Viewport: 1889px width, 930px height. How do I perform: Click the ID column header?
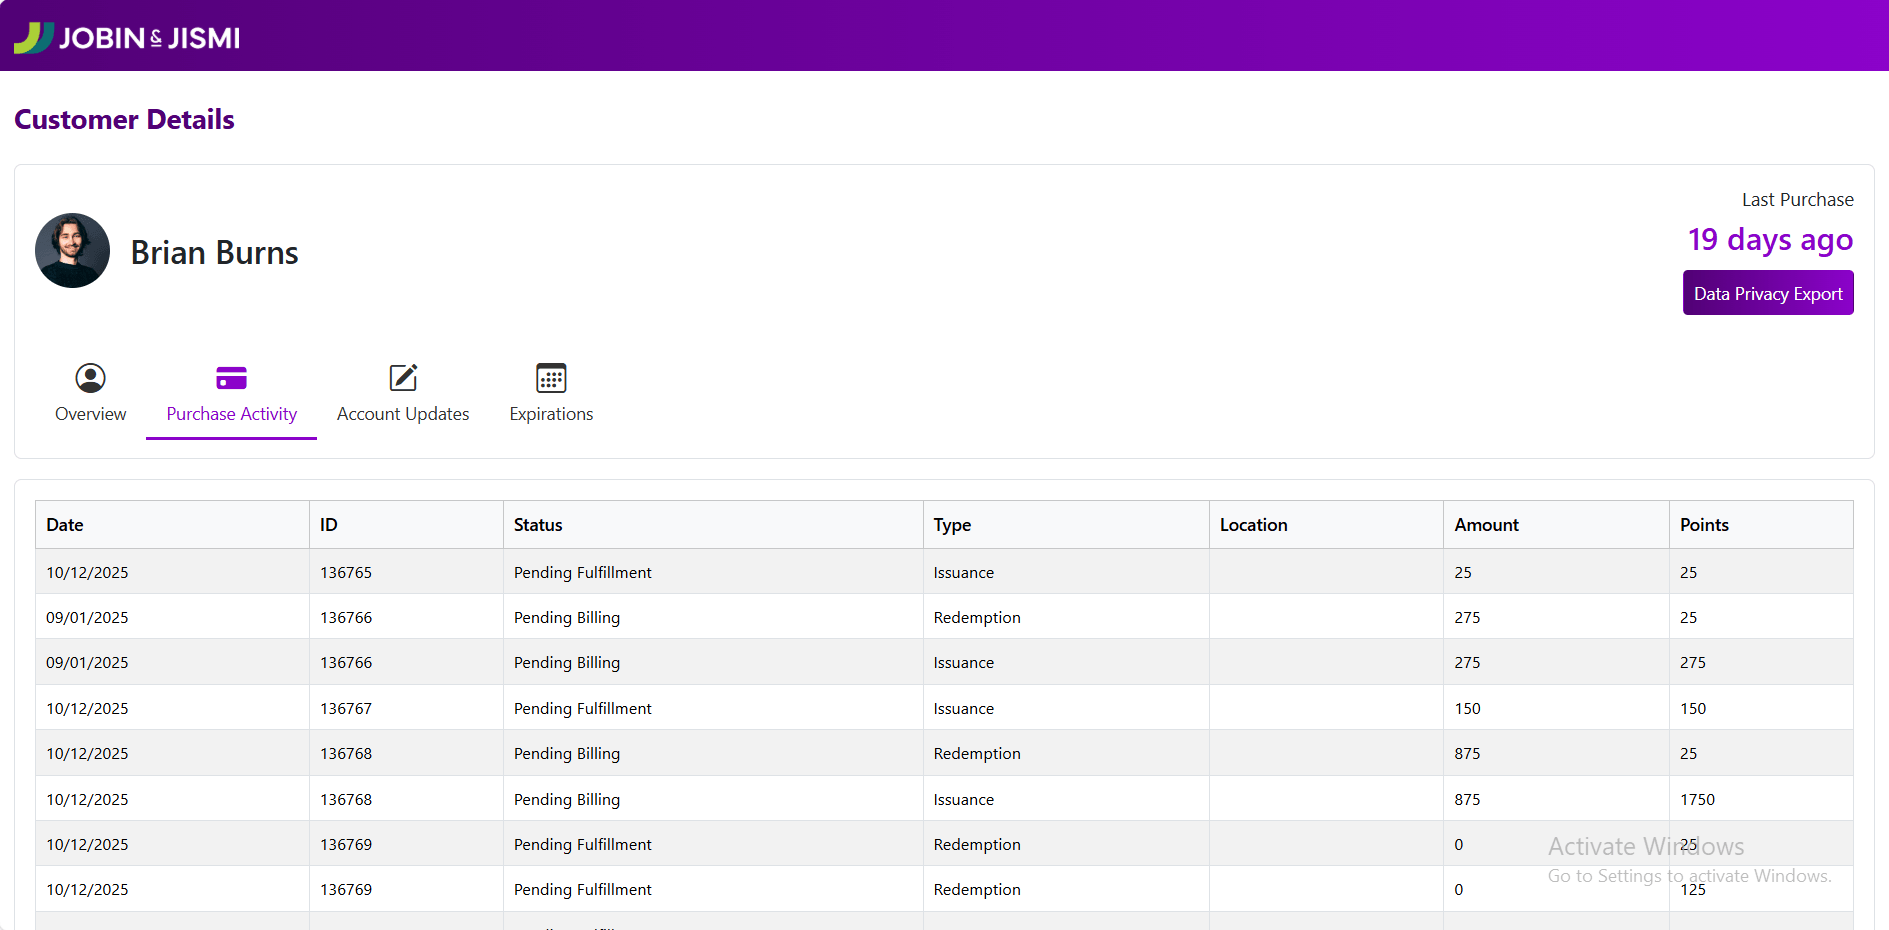click(x=329, y=525)
